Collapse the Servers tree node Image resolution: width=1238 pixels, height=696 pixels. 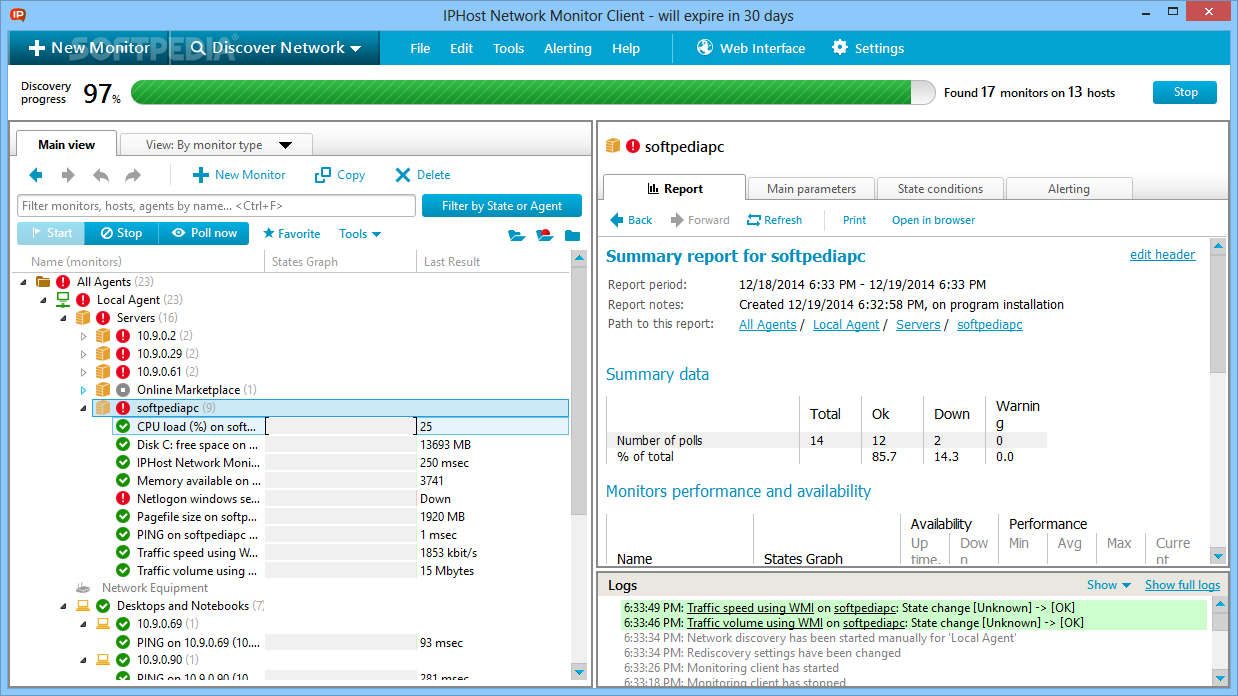click(x=63, y=318)
